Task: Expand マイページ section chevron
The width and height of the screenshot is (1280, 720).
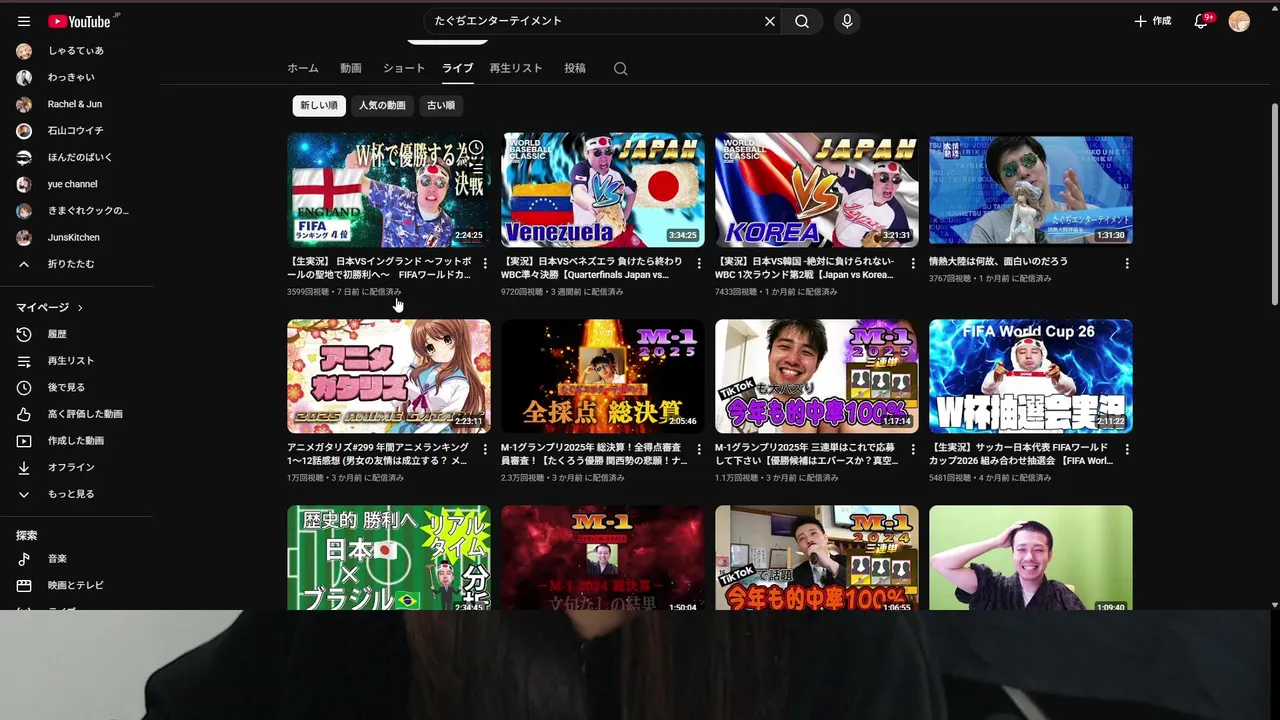Action: tap(80, 308)
